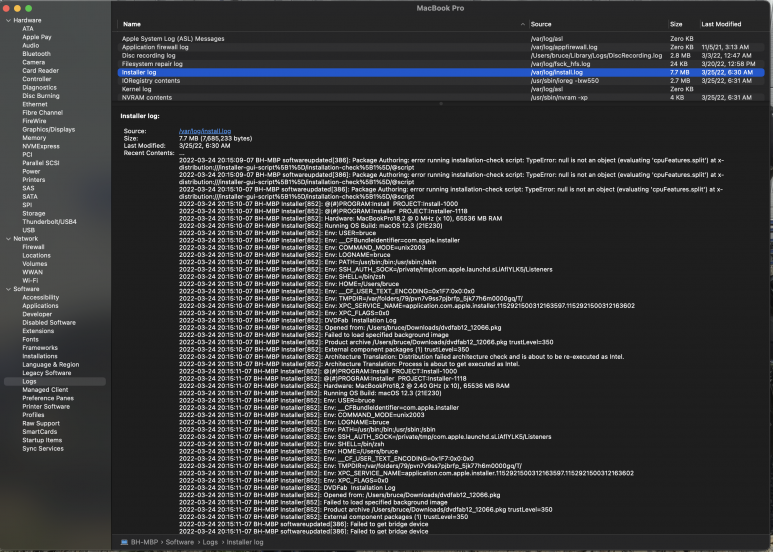The height and width of the screenshot is (552, 773).
Task: Select Thunderbolt/USB4 hardware item
Action: pos(49,222)
